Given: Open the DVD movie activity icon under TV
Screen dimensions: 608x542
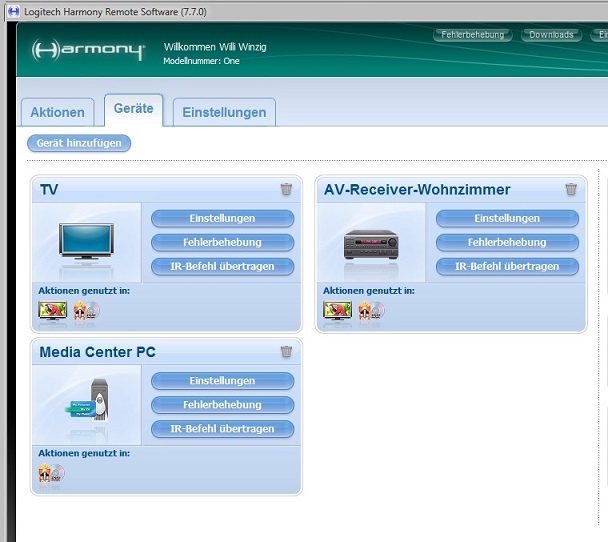Looking at the screenshot, I should click(86, 311).
